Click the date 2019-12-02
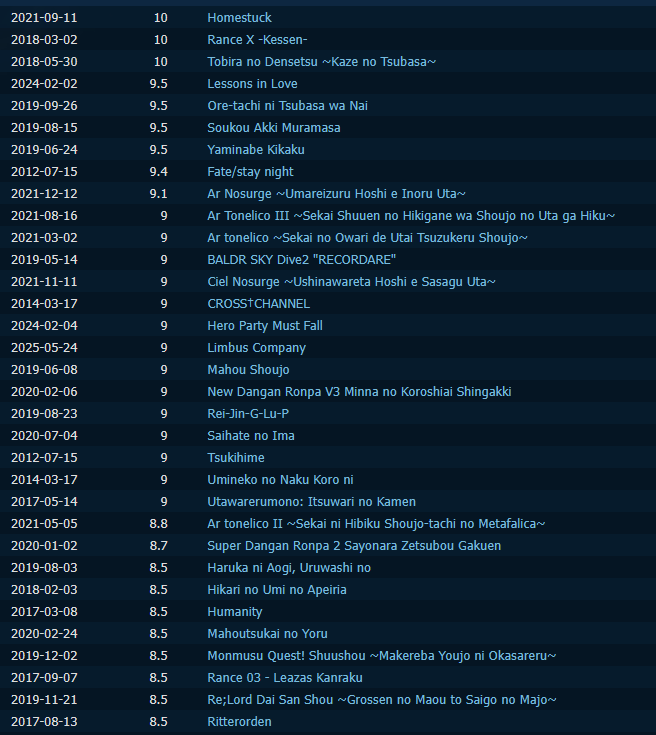 point(44,657)
